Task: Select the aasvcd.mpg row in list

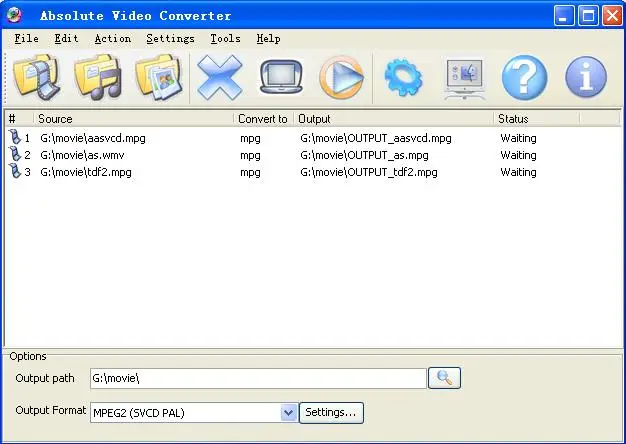Action: [x=313, y=138]
